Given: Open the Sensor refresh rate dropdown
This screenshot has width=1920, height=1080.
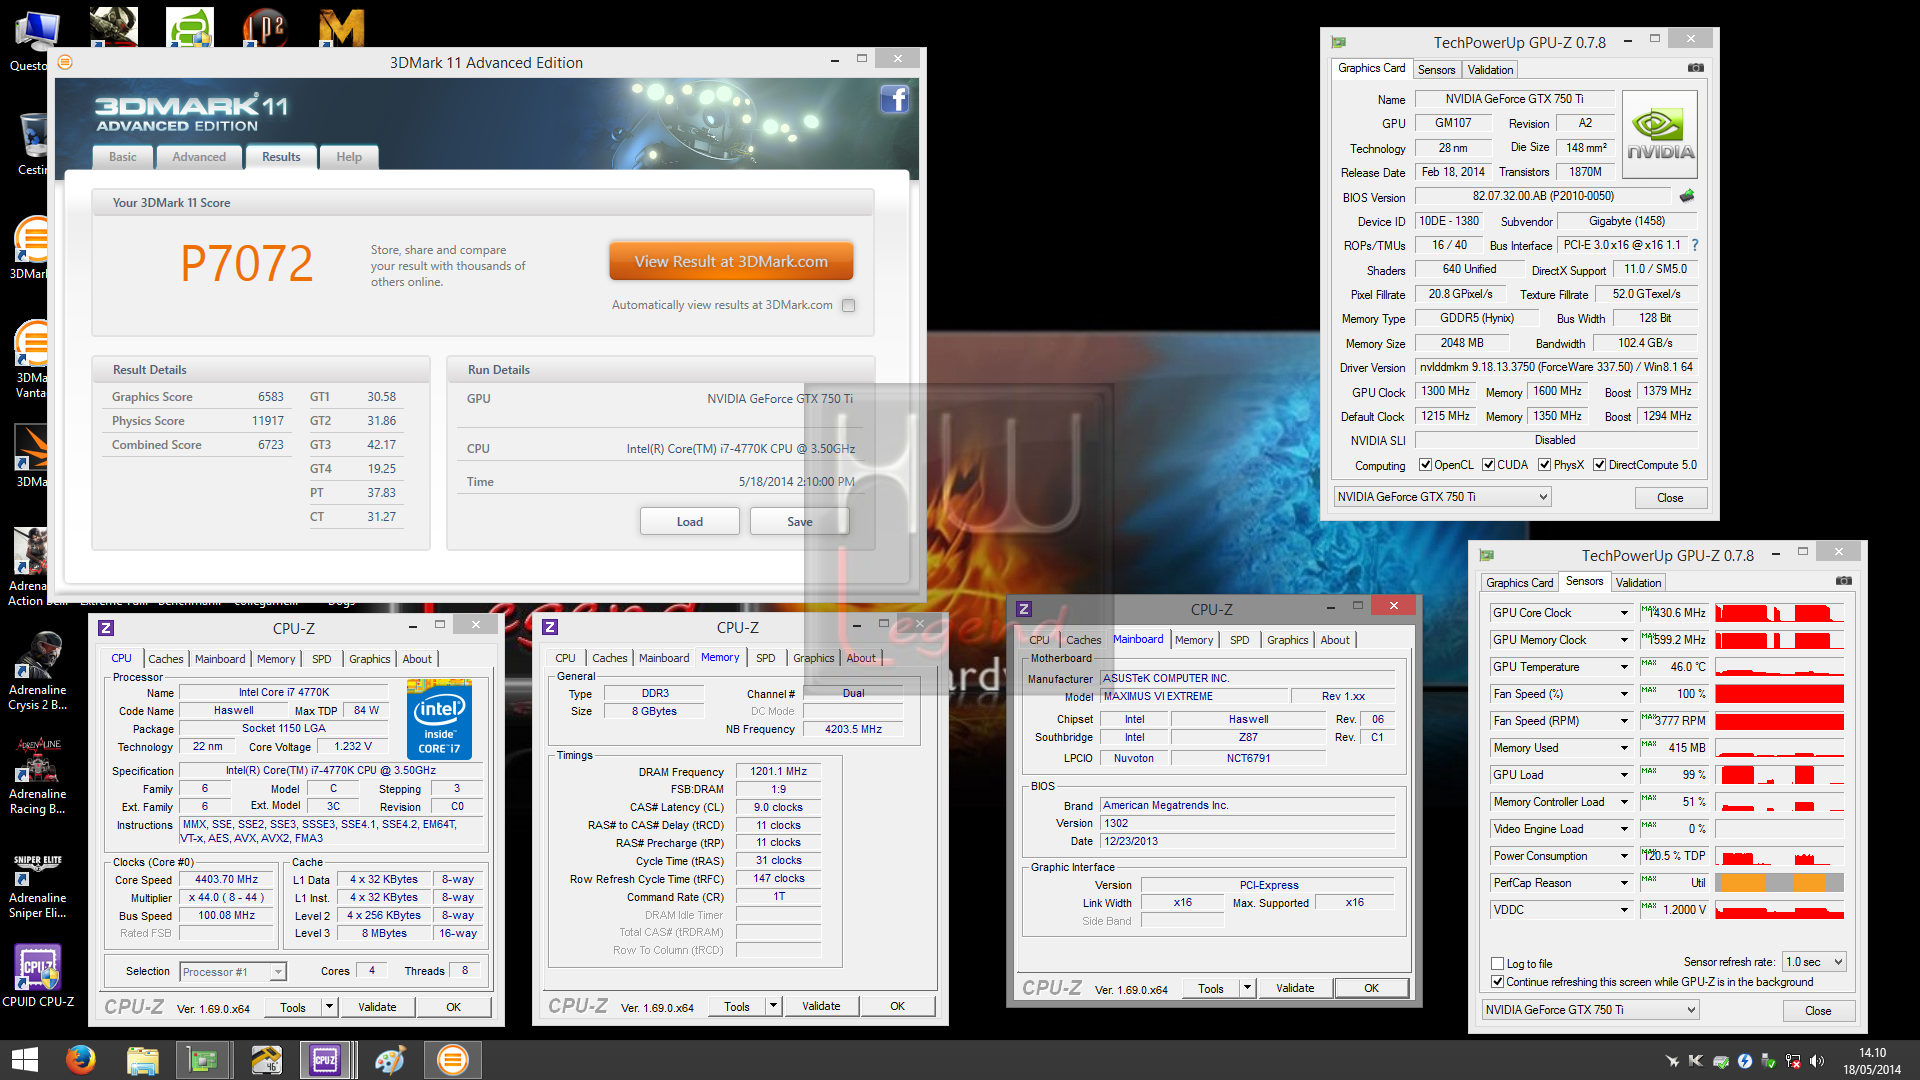Looking at the screenshot, I should pyautogui.click(x=1814, y=962).
